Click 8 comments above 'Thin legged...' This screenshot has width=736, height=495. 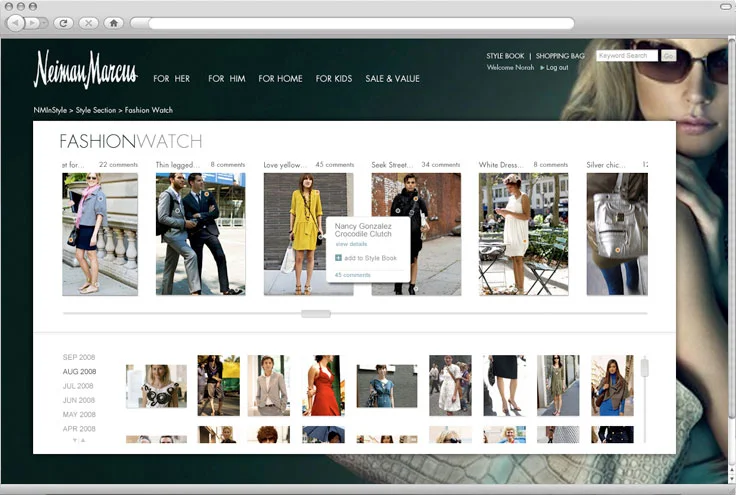228,165
